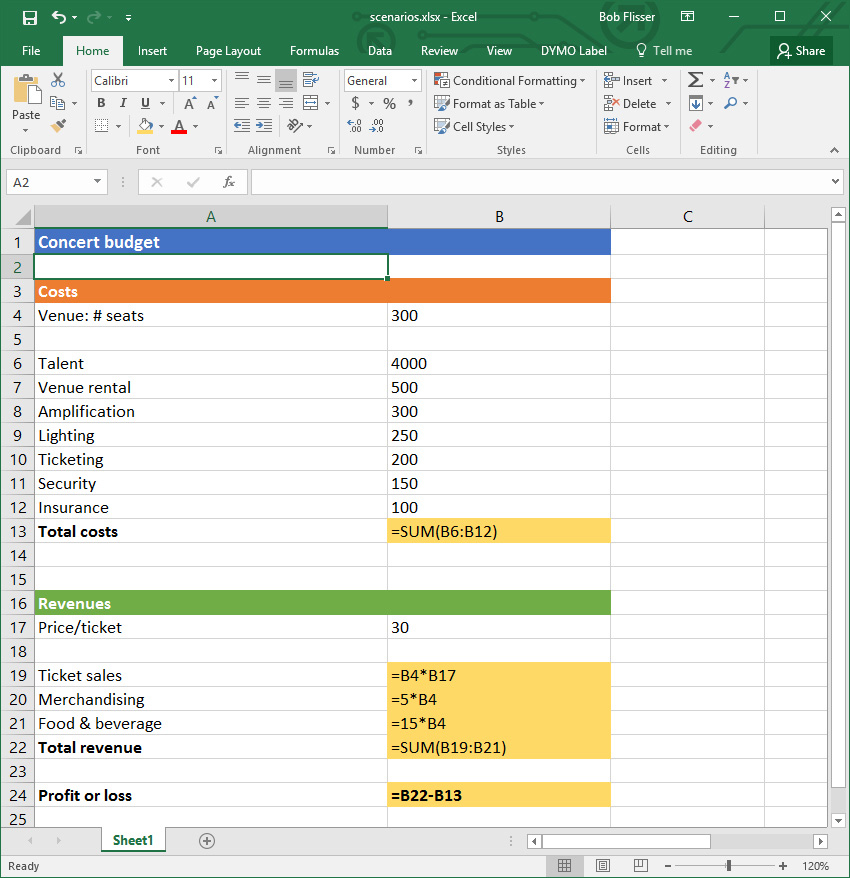Open the Format as Table button
Image resolution: width=850 pixels, height=878 pixels.
tap(489, 104)
